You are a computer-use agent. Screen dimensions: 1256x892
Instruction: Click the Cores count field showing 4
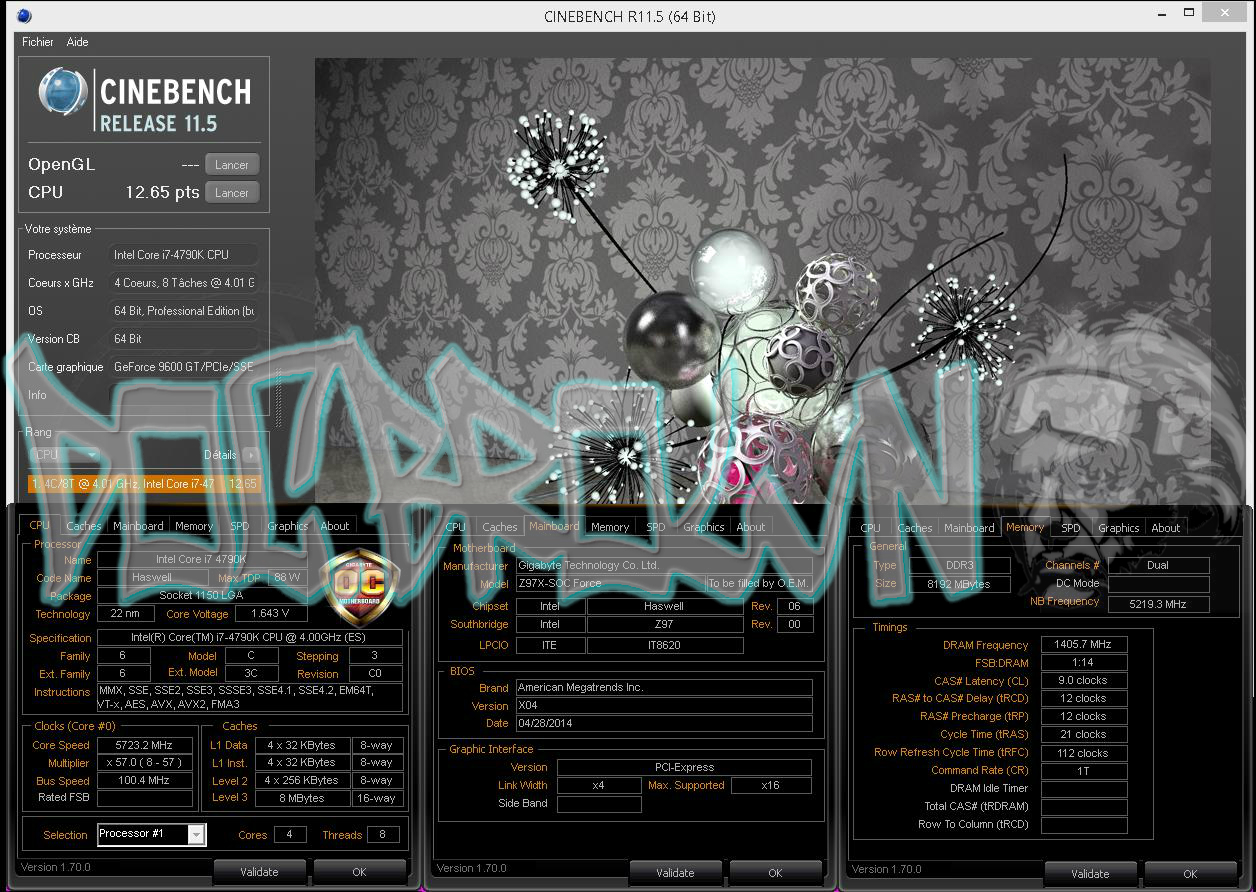click(290, 834)
